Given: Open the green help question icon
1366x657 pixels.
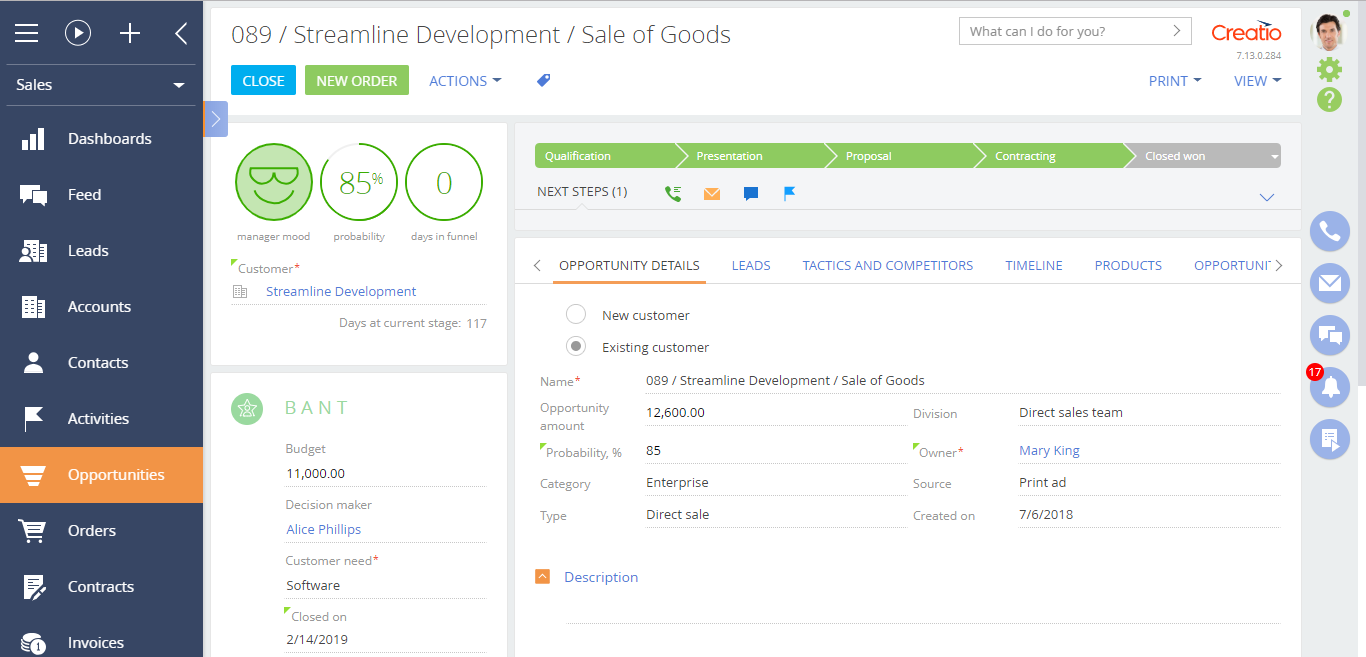Looking at the screenshot, I should point(1329,99).
